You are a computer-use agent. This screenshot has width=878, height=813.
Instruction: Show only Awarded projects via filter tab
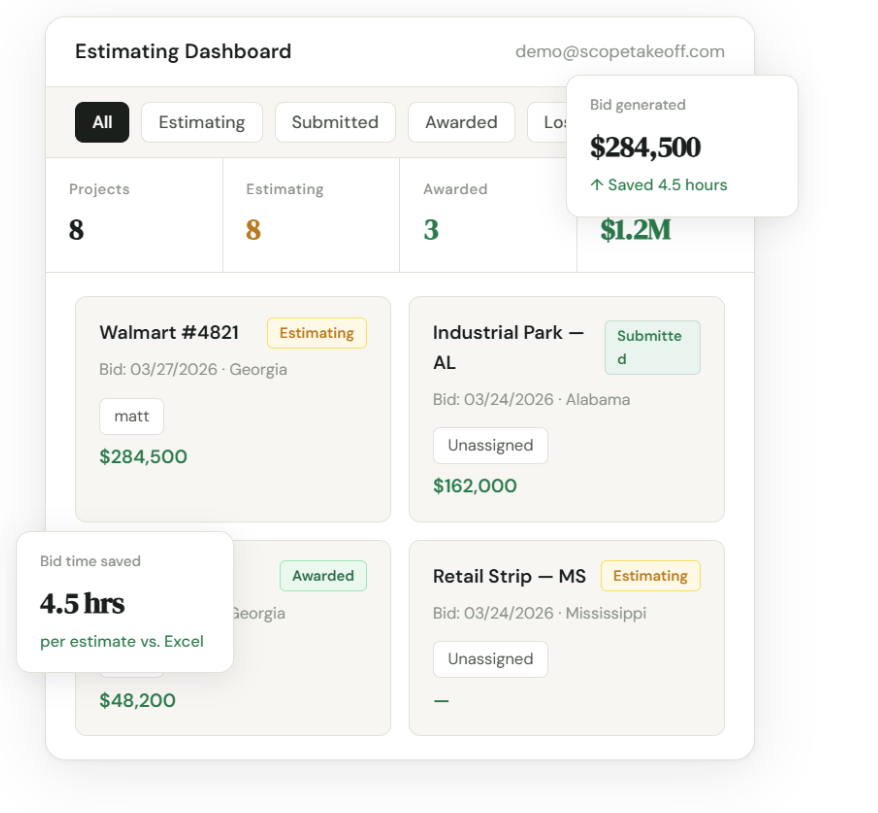point(461,122)
